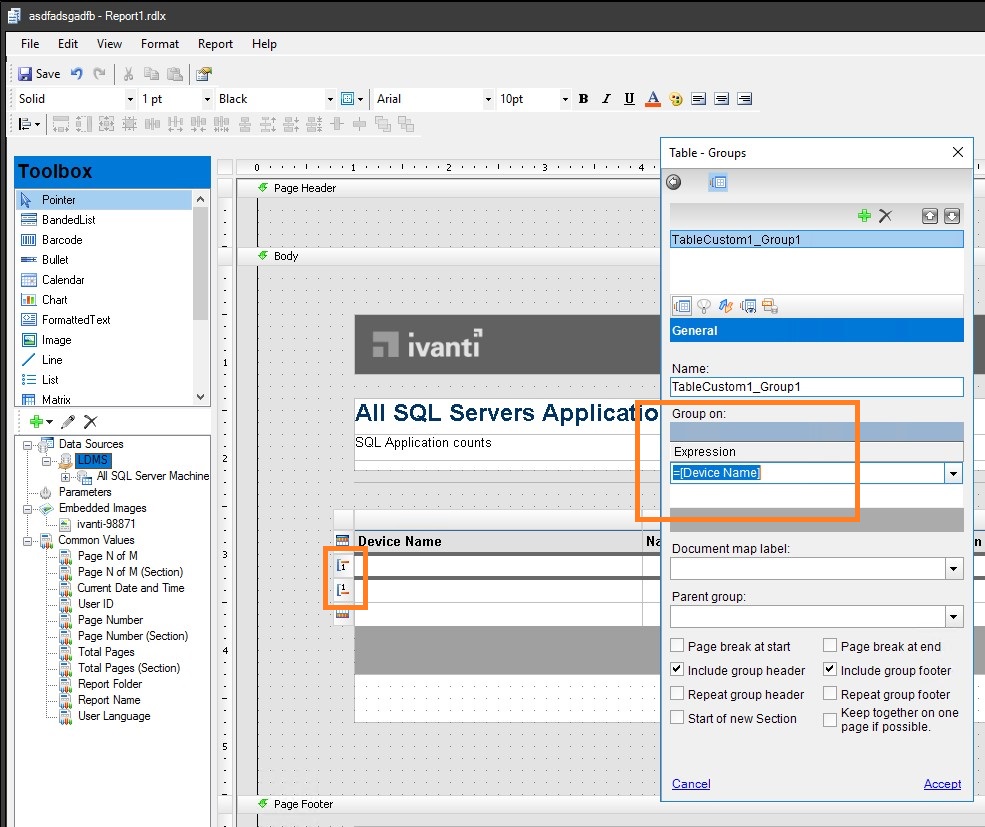
Task: Uncheck Include group footer
Action: tap(829, 670)
